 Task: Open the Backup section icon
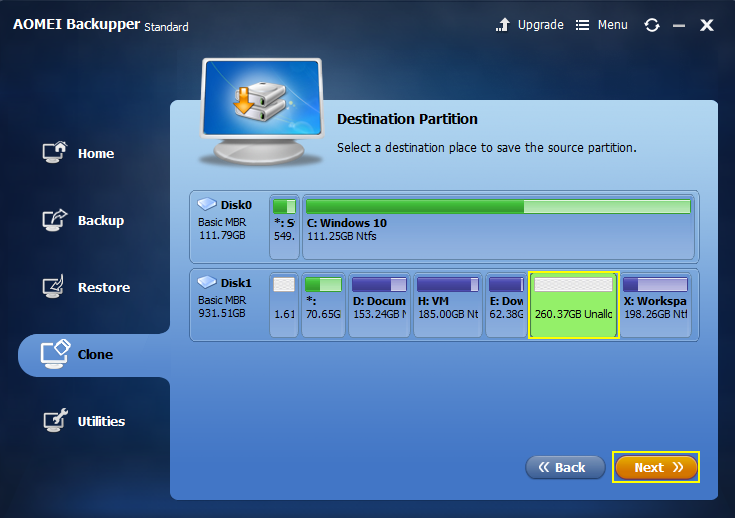[x=54, y=219]
